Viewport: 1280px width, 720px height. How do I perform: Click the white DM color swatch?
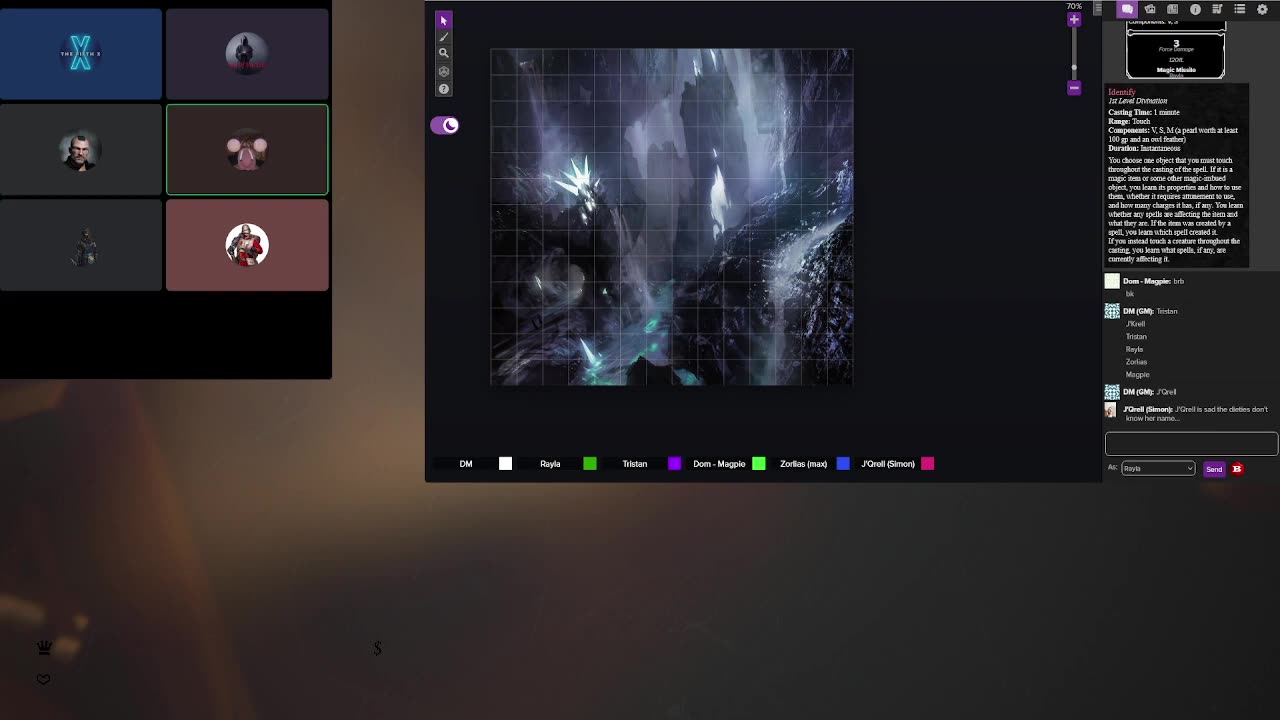pos(505,464)
